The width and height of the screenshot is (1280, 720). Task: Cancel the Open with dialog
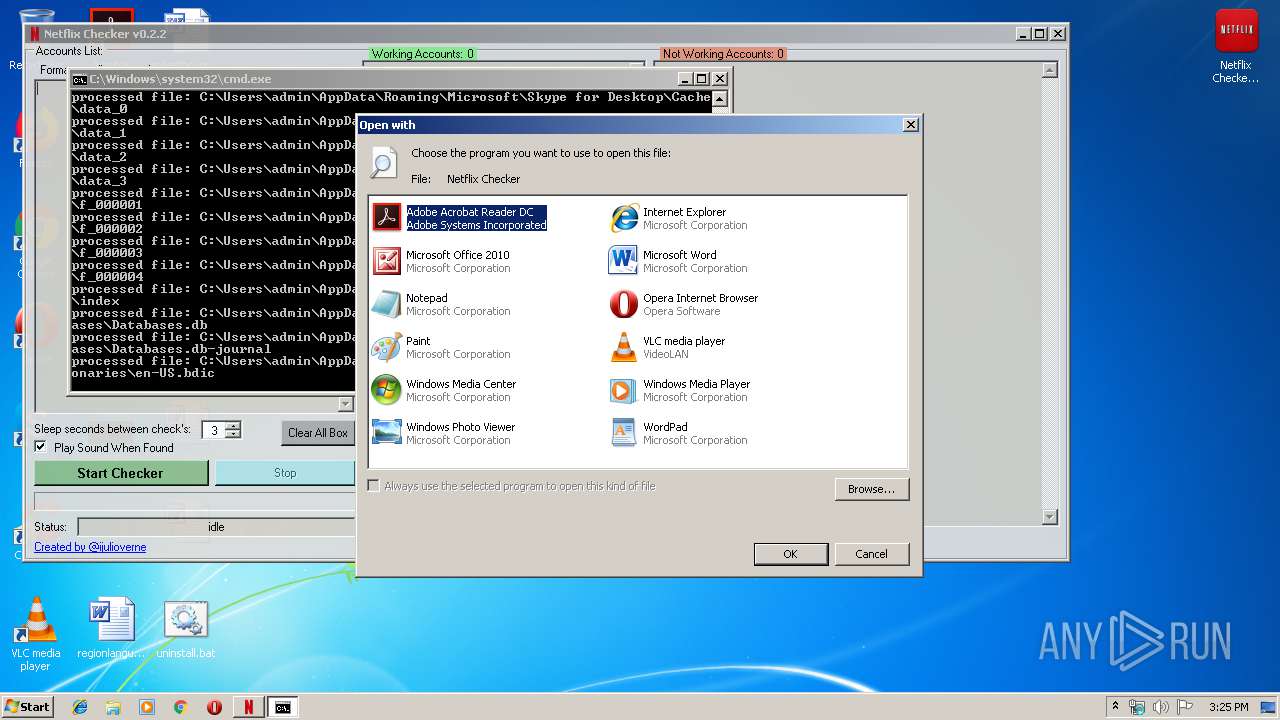871,554
